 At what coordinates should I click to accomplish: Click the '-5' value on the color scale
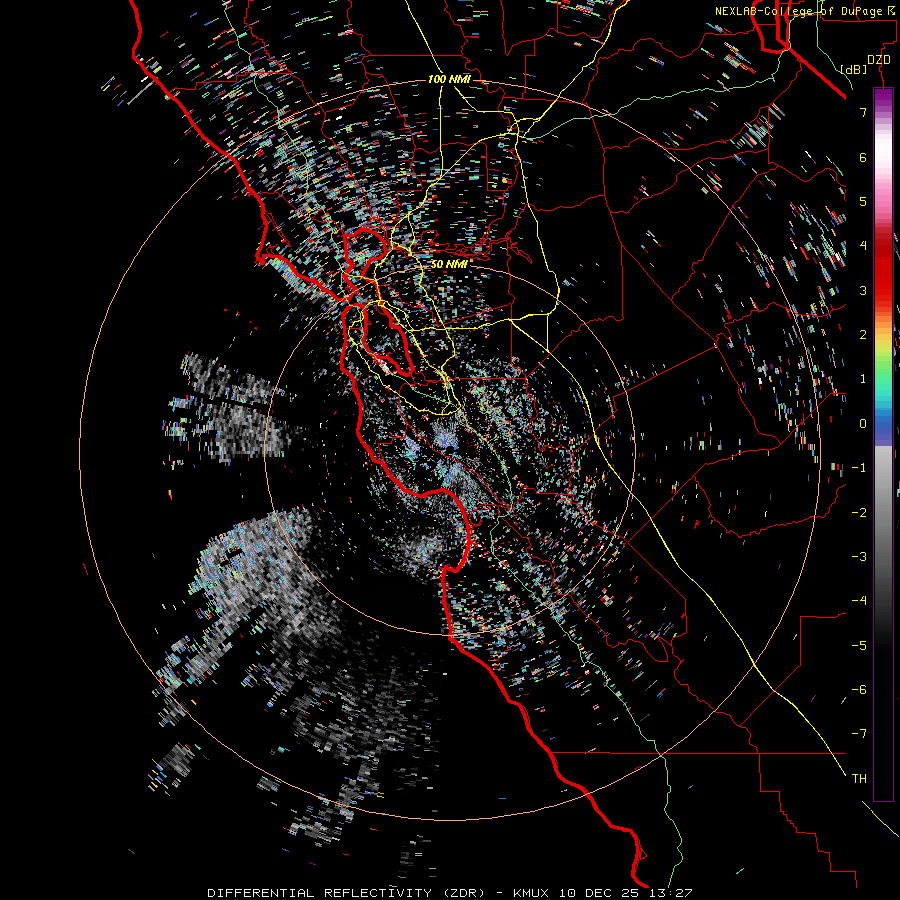point(859,646)
